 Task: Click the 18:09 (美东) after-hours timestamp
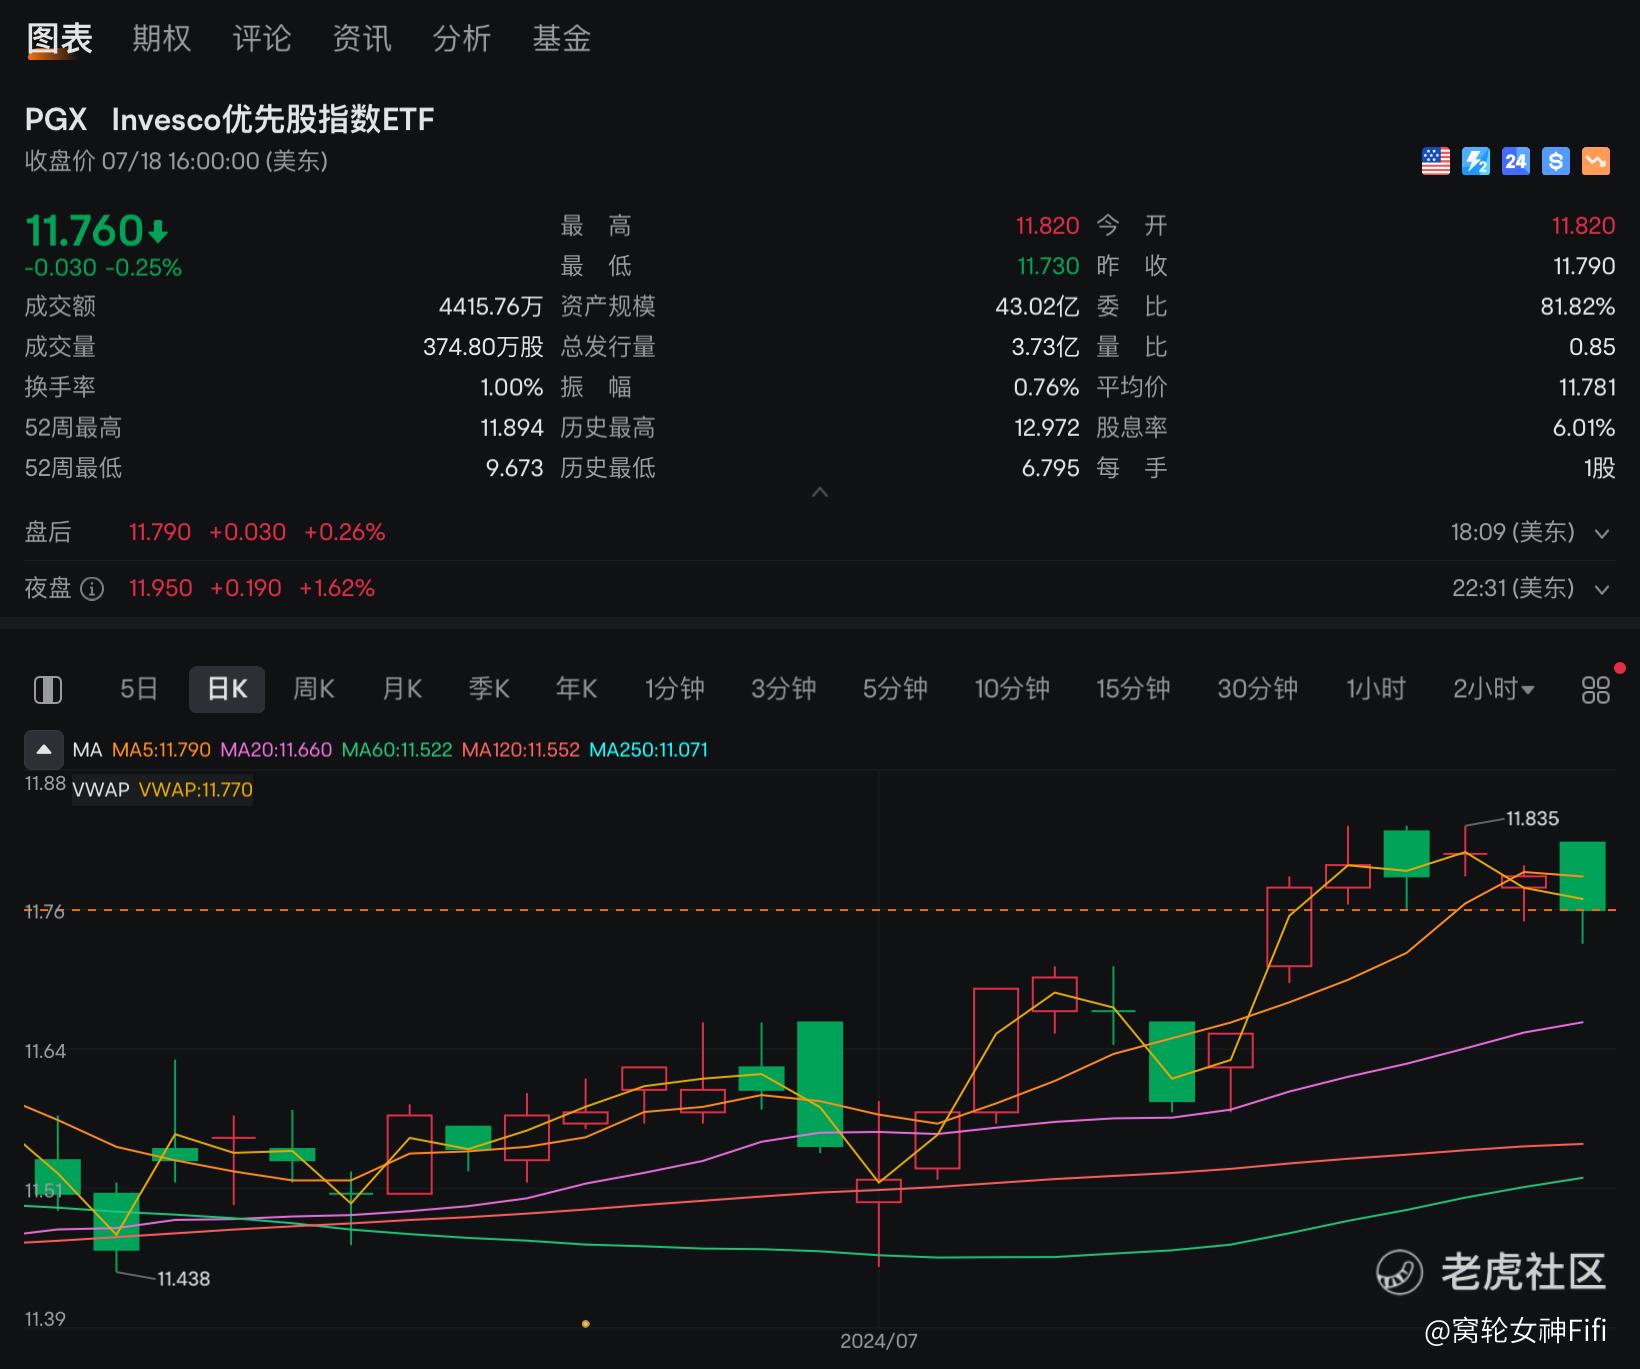point(1513,532)
